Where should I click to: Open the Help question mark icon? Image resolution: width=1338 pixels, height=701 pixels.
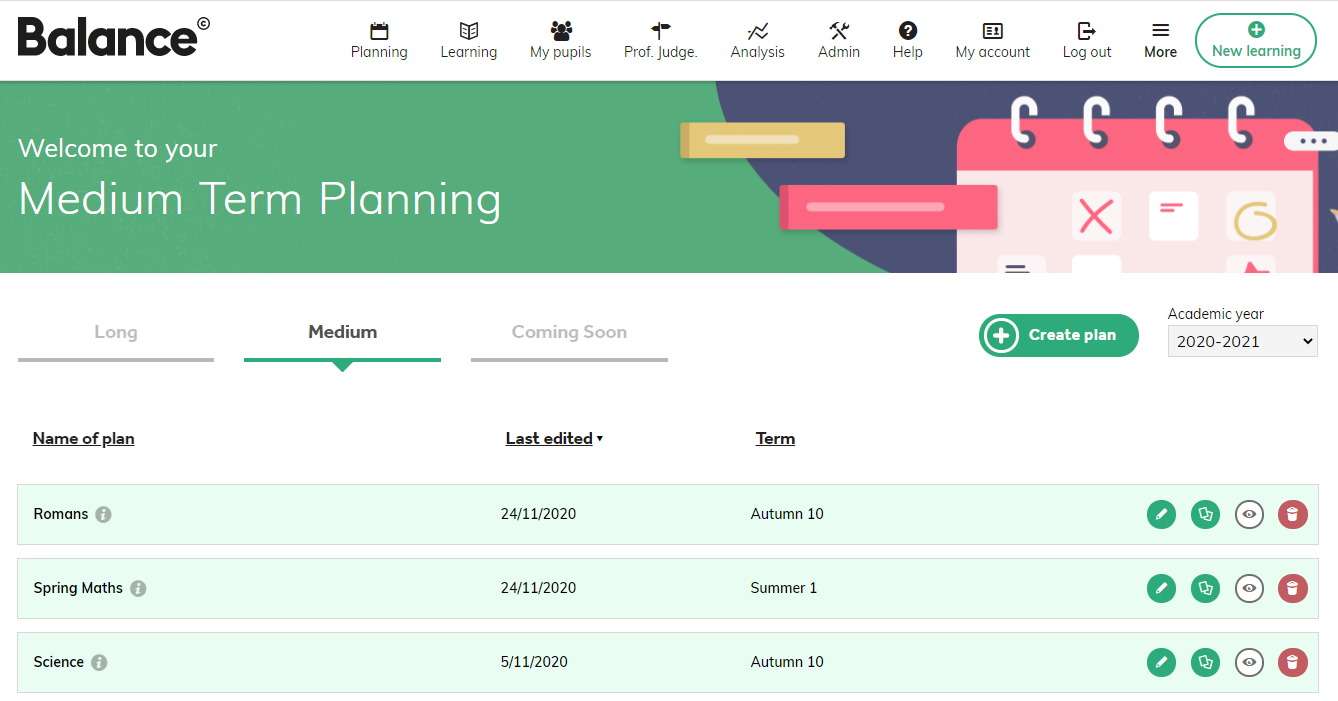coord(908,31)
